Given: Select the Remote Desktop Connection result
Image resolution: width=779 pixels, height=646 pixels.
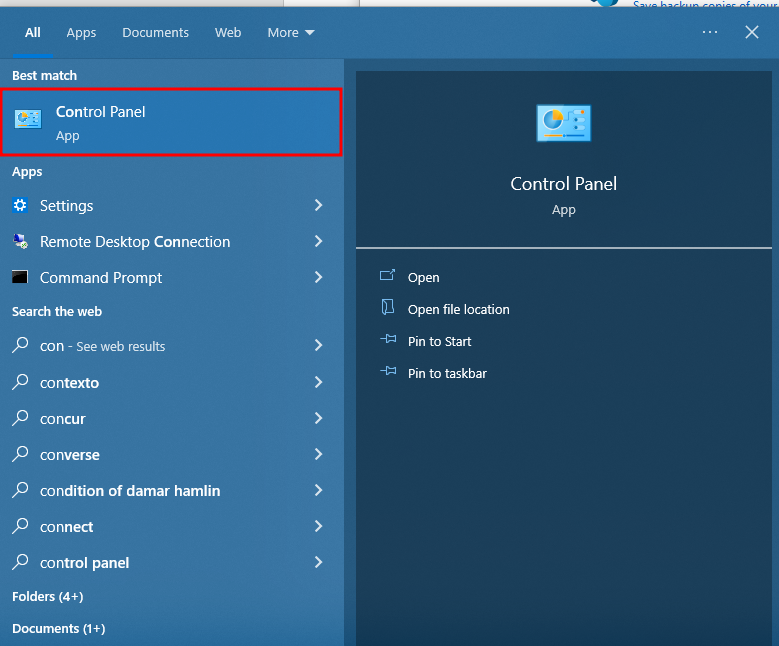Looking at the screenshot, I should 171,242.
